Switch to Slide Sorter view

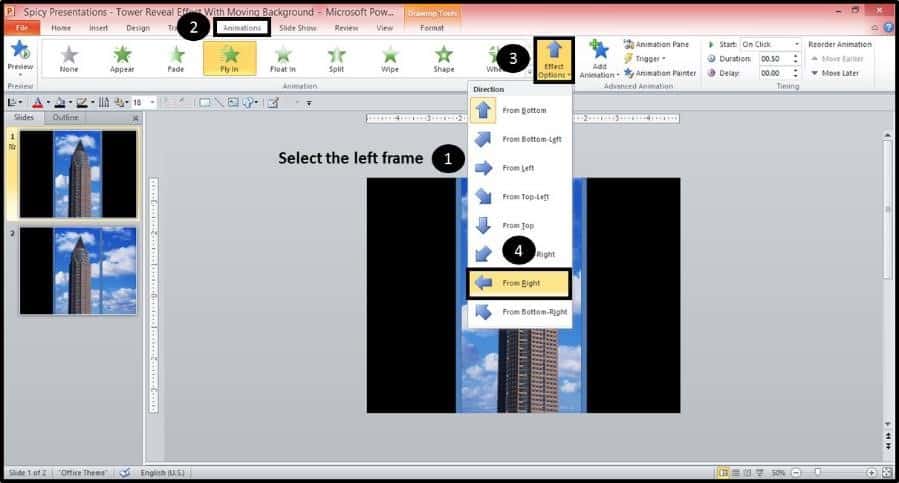pyautogui.click(x=736, y=473)
